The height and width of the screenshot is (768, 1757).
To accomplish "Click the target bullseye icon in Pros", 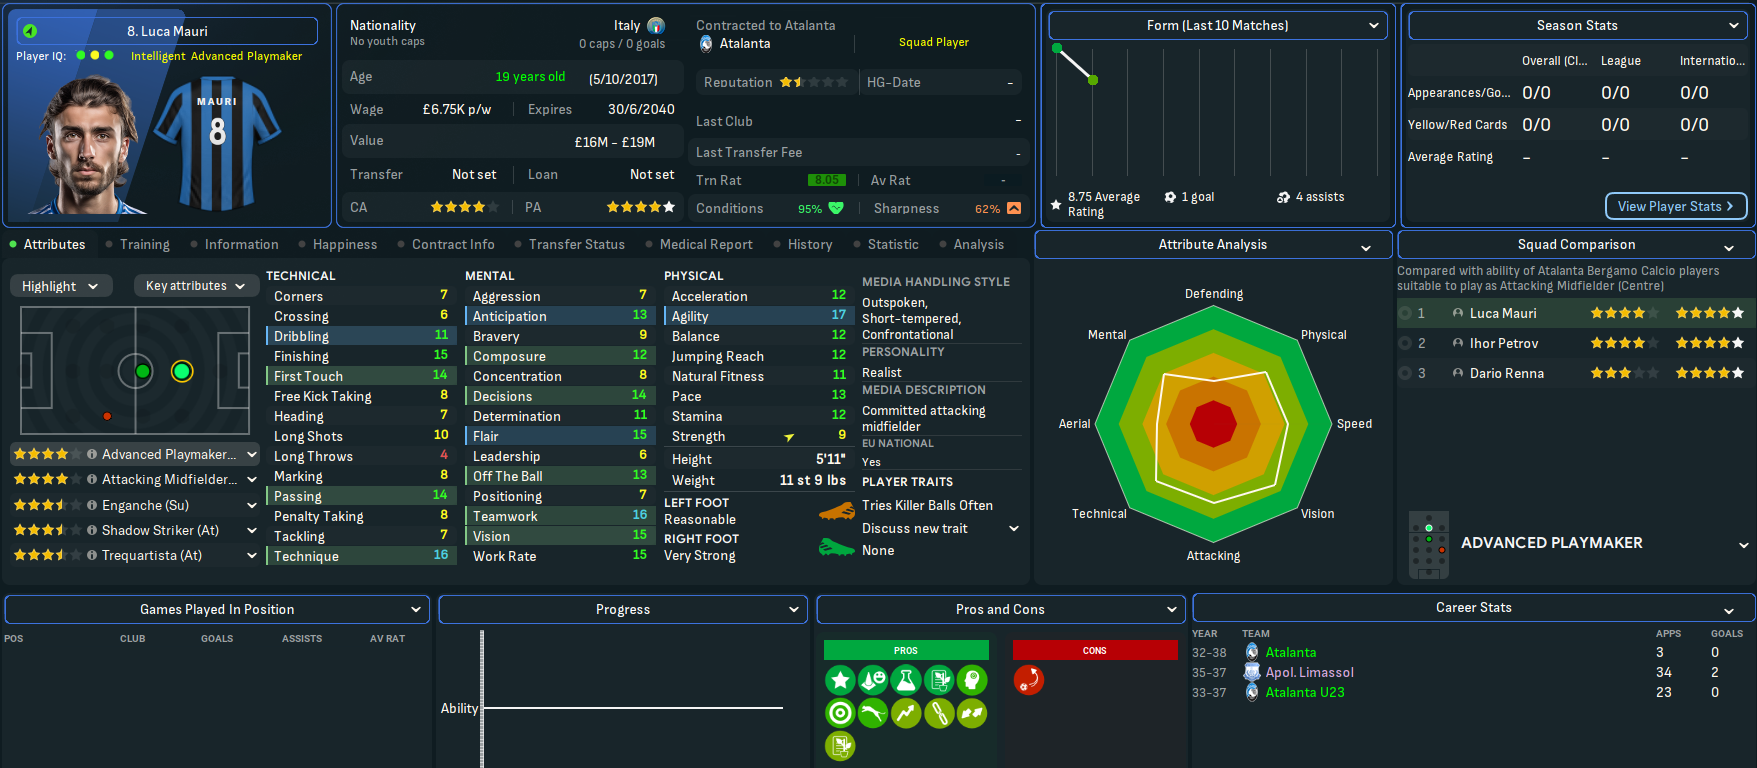I will pos(840,713).
